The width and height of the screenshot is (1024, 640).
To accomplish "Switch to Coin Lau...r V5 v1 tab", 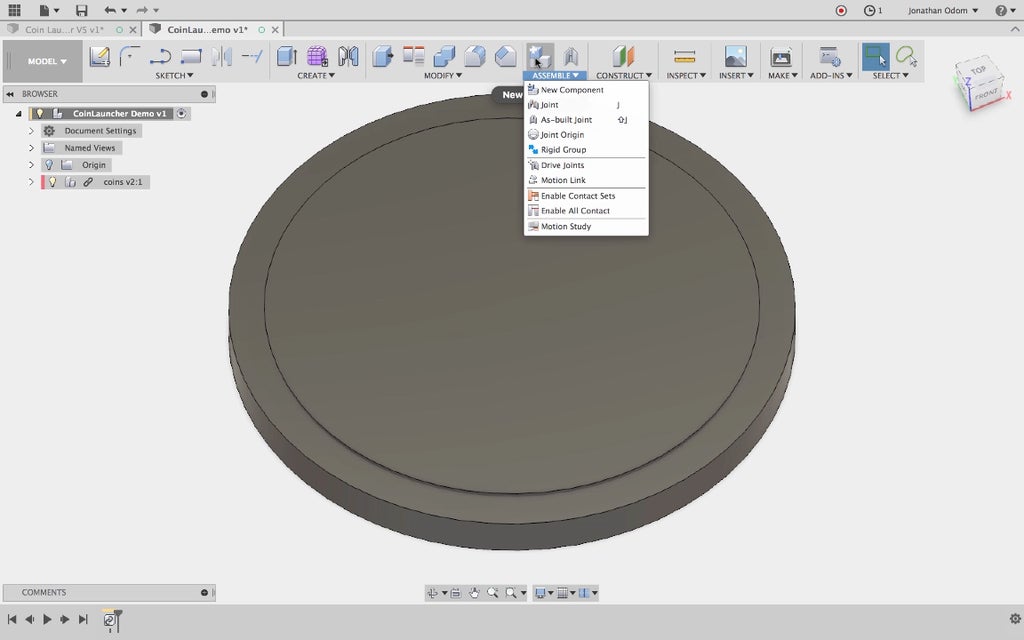I will tap(64, 29).
